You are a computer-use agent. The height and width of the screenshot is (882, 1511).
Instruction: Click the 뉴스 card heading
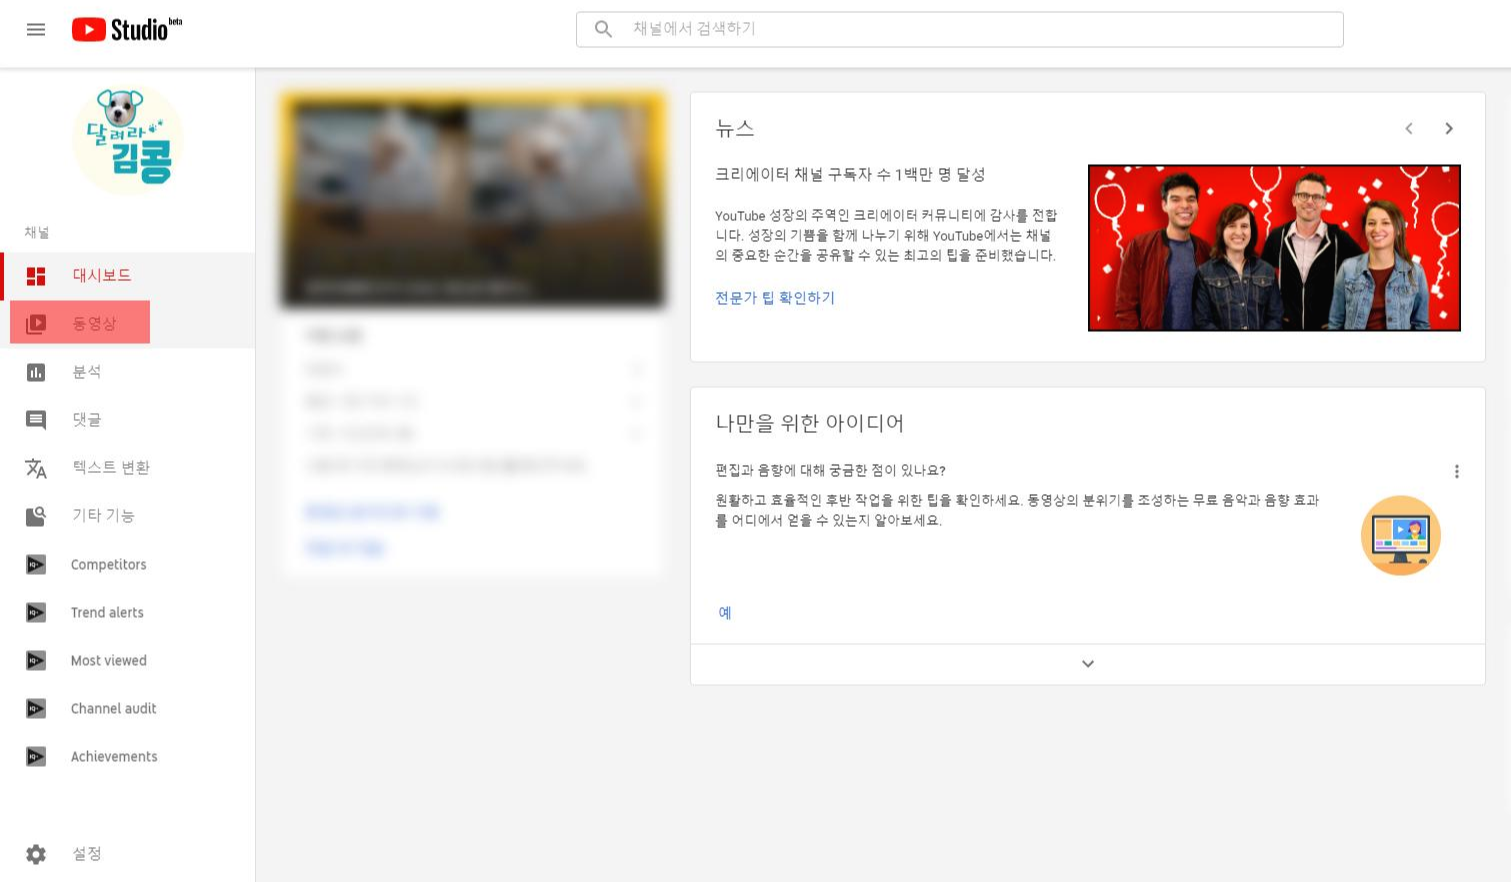click(735, 129)
